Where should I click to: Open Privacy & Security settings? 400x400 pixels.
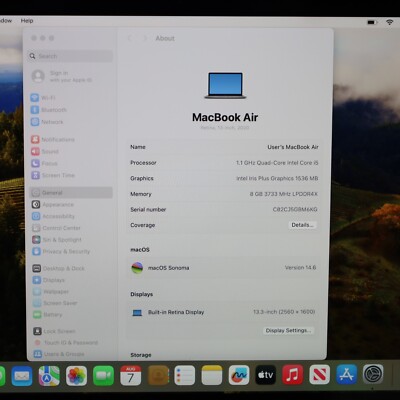tap(61, 251)
